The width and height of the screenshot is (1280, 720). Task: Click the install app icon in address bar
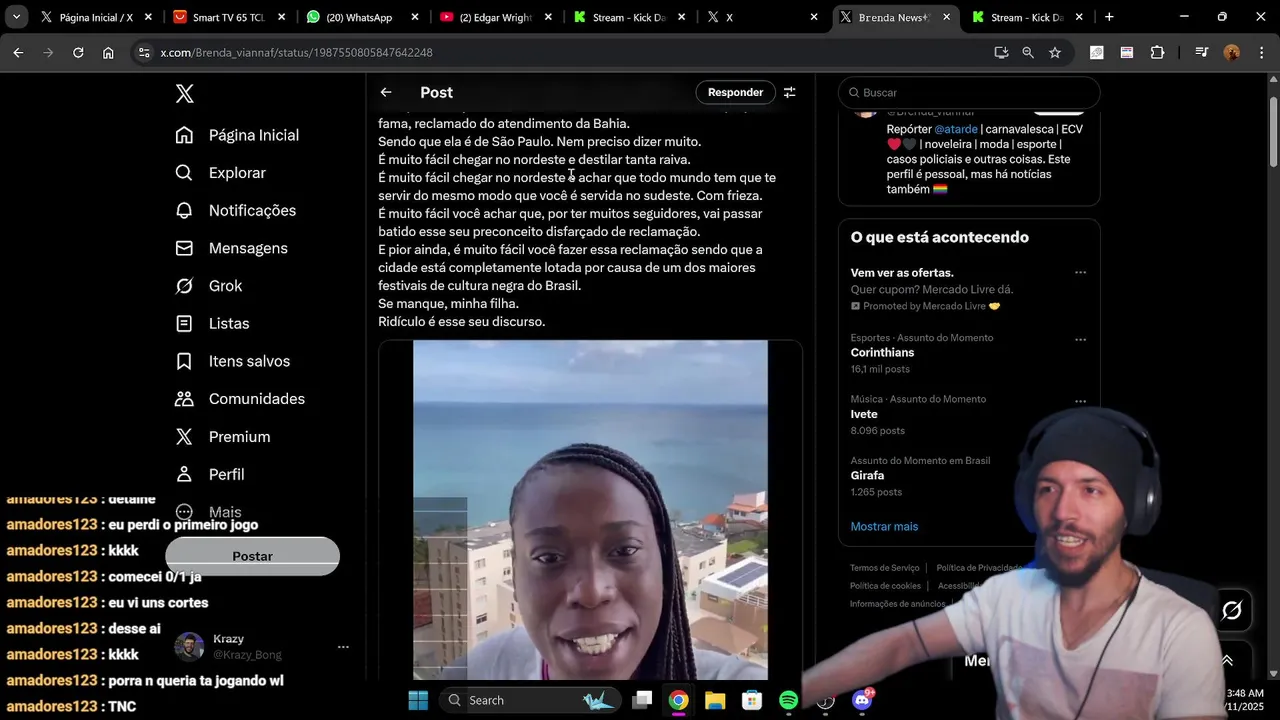click(1001, 52)
